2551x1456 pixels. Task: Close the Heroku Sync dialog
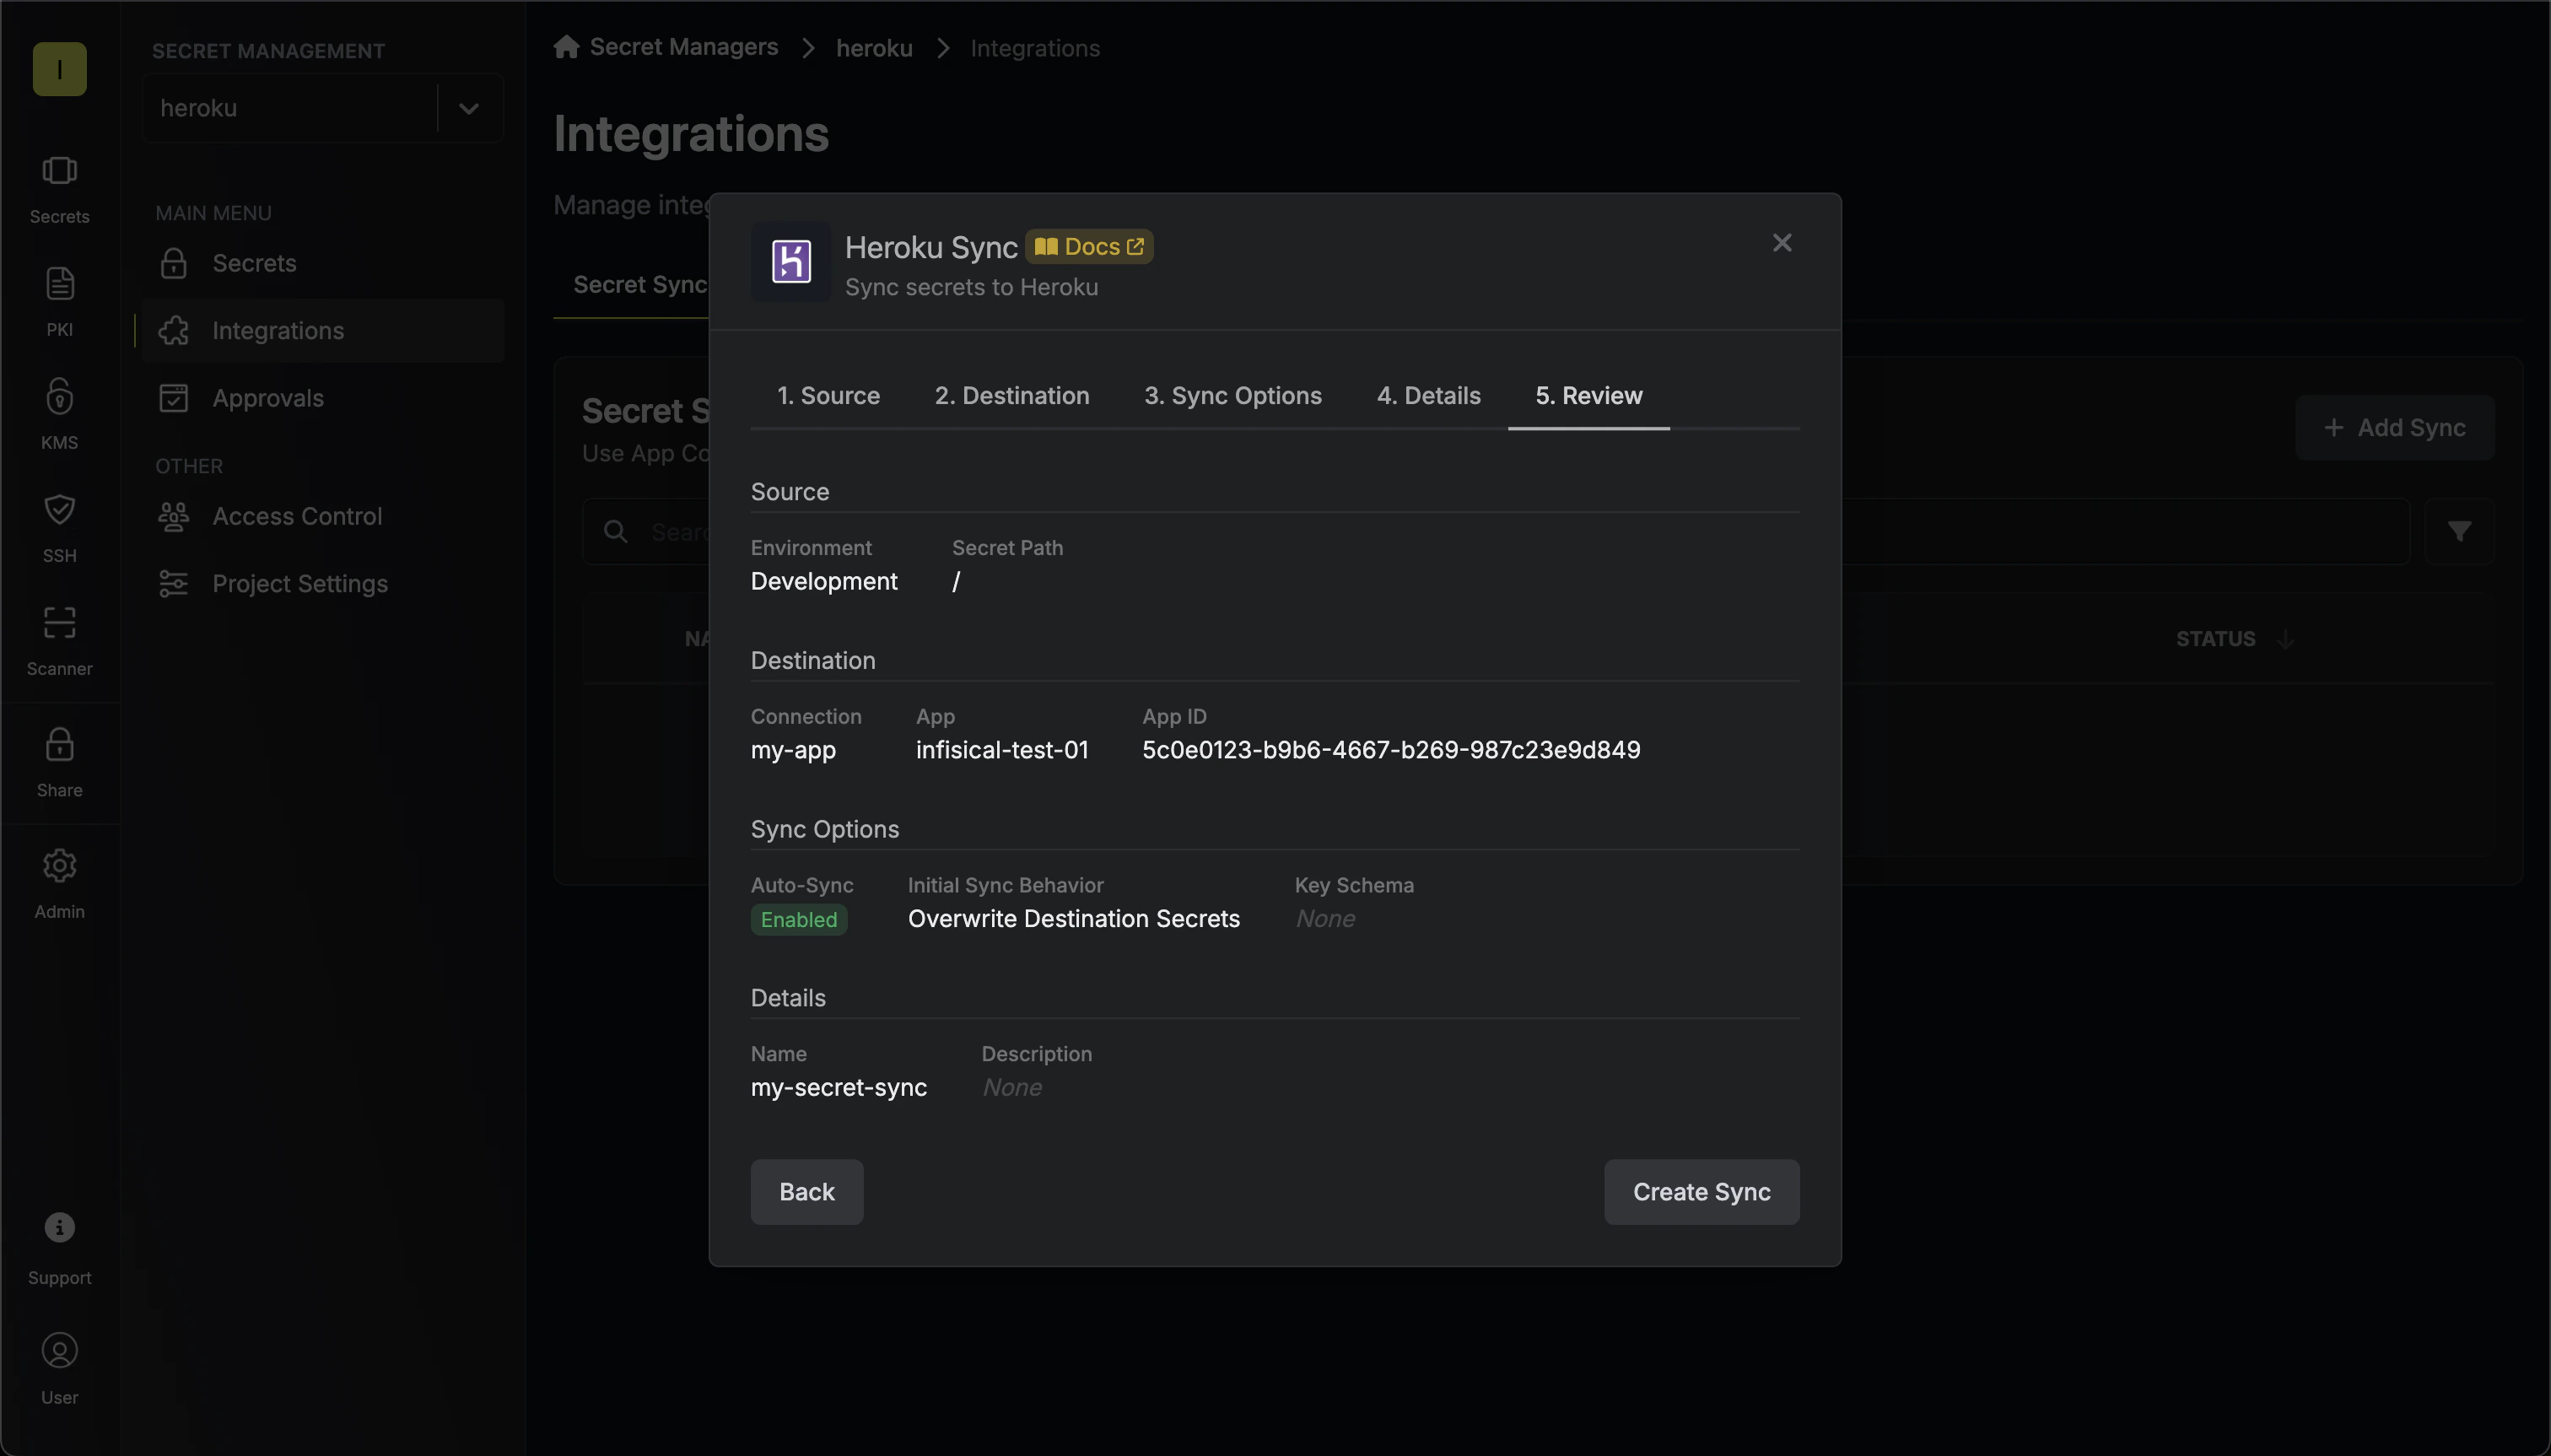[1782, 243]
